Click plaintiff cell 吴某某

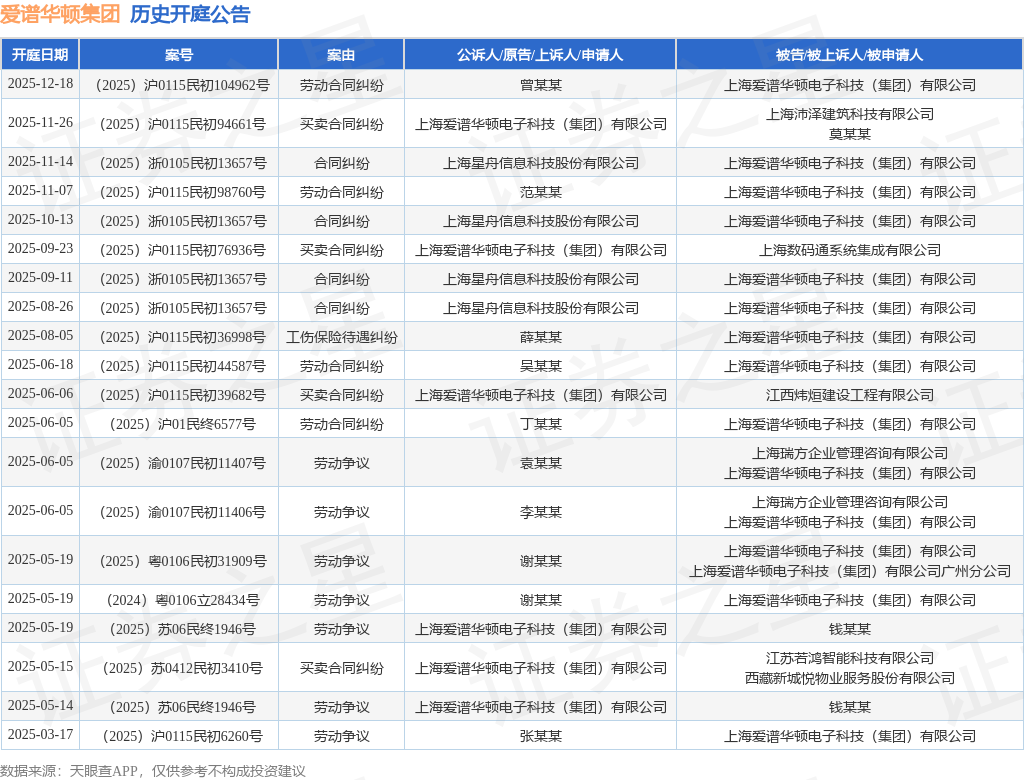tap(541, 366)
